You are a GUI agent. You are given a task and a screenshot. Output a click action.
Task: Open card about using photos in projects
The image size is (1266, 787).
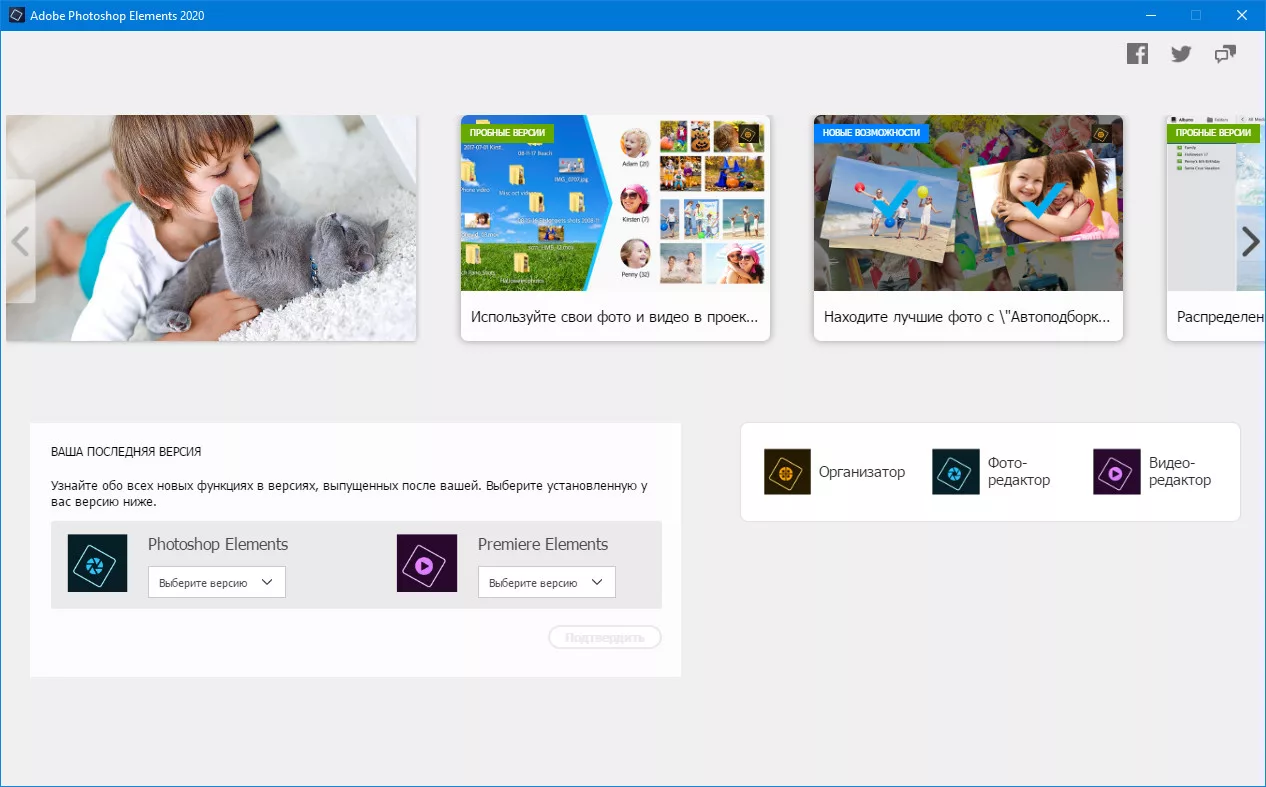[x=615, y=228]
